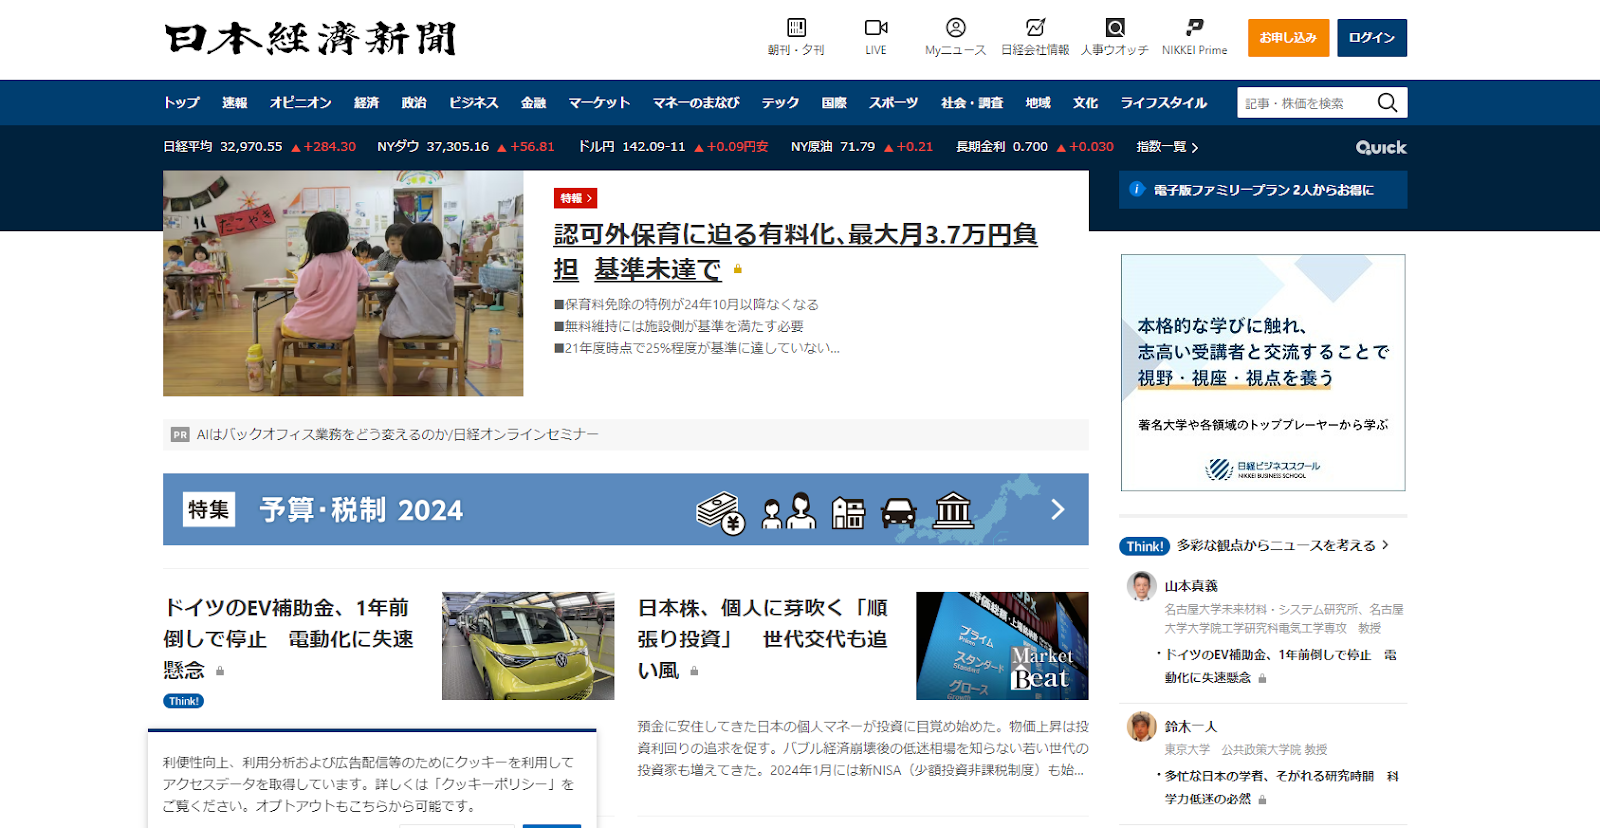Click the ログイン button
The image size is (1600, 828).
1372,38
